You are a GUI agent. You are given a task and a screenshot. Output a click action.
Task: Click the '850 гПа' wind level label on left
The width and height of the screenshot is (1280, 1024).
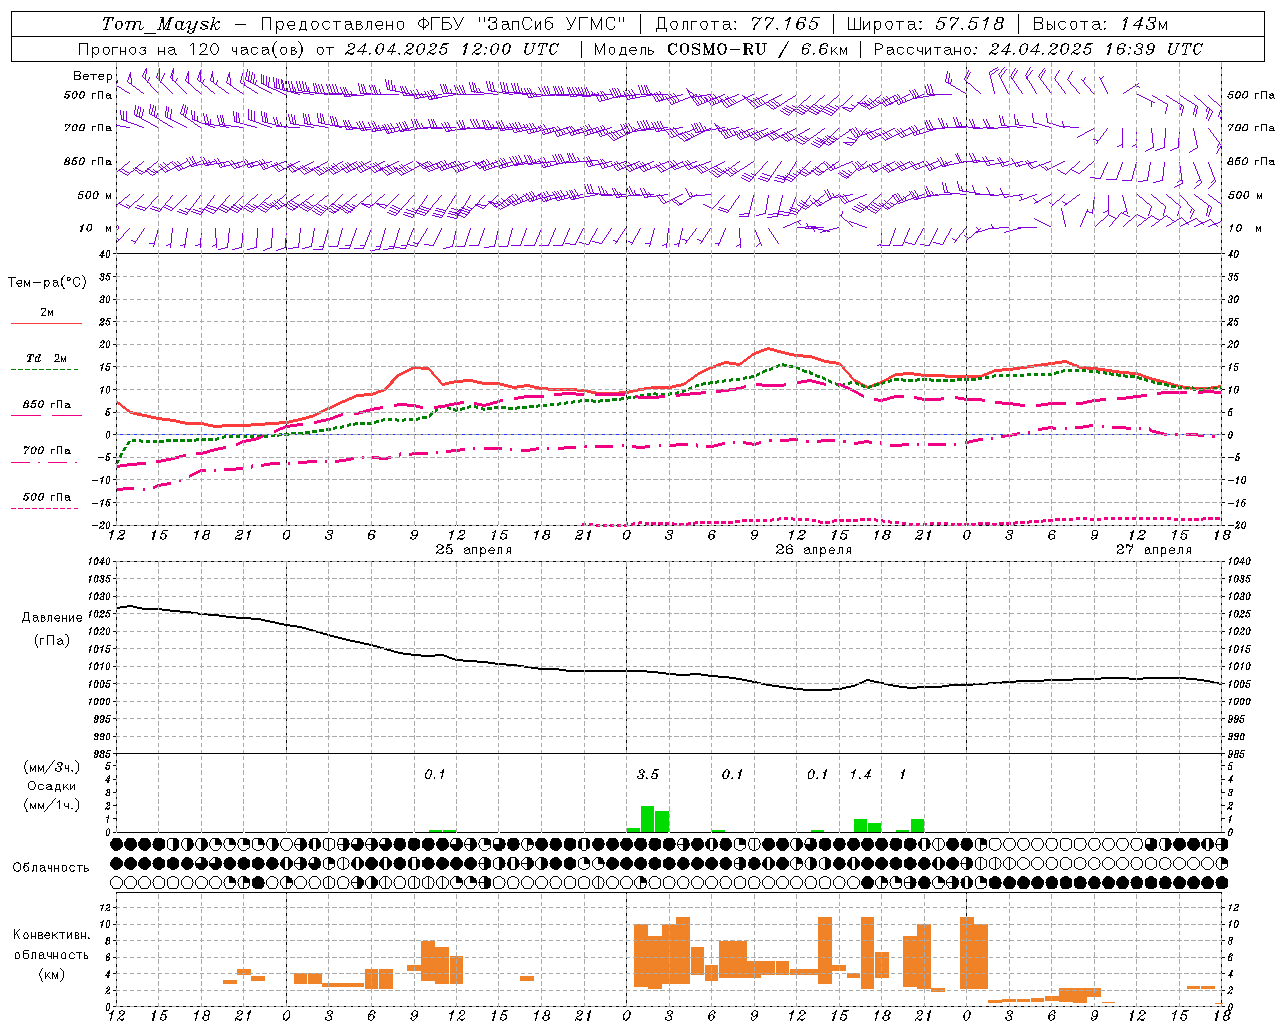click(x=88, y=161)
